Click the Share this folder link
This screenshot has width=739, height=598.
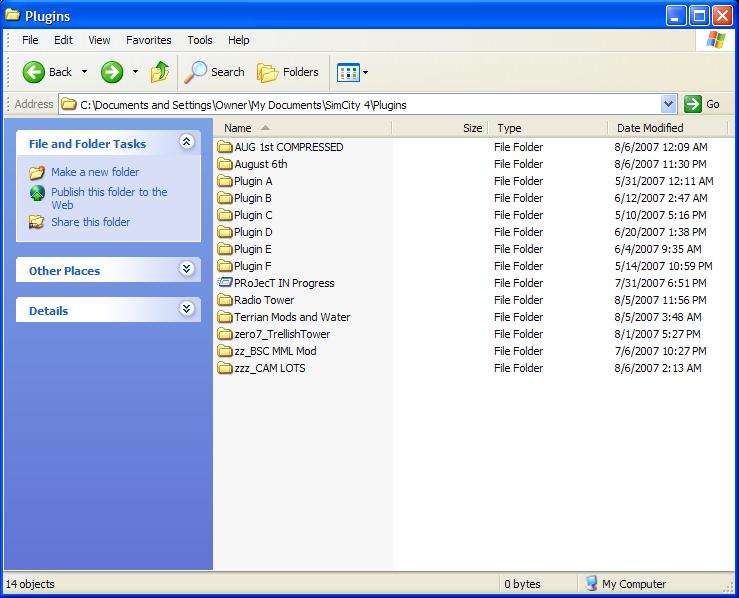(90, 222)
